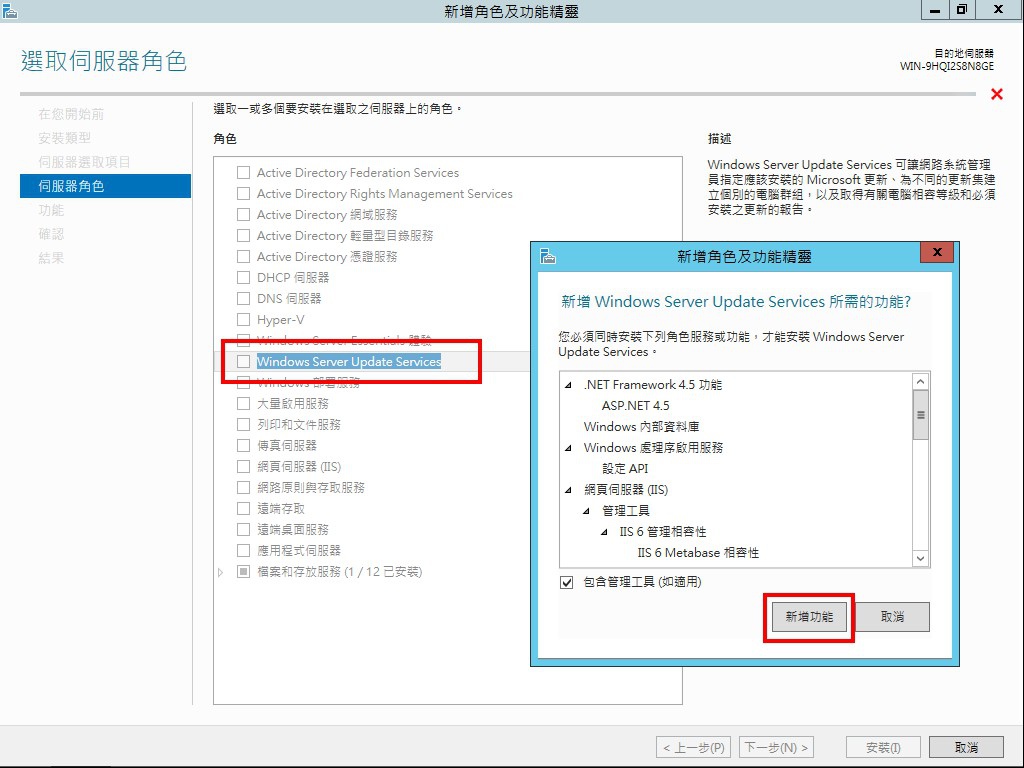Image resolution: width=1024 pixels, height=768 pixels.
Task: Select 在您開始前 wizard step
Action: point(71,114)
